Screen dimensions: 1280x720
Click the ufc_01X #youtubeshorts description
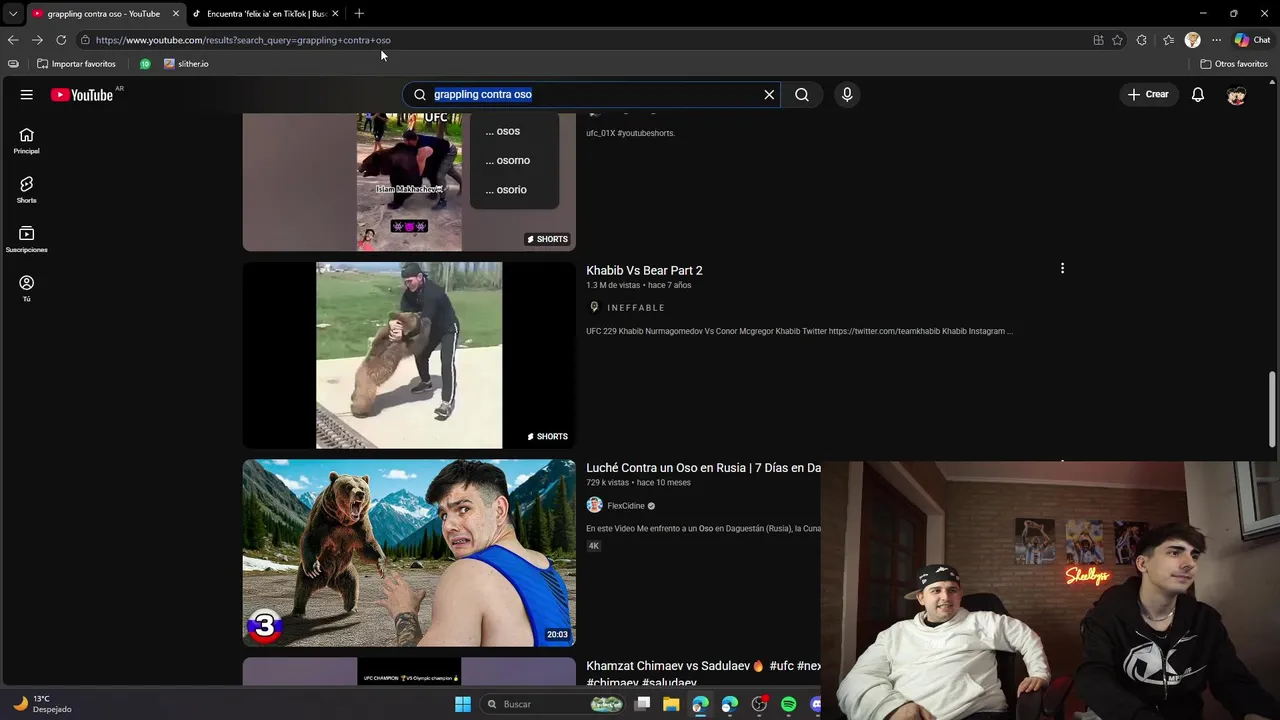(630, 133)
